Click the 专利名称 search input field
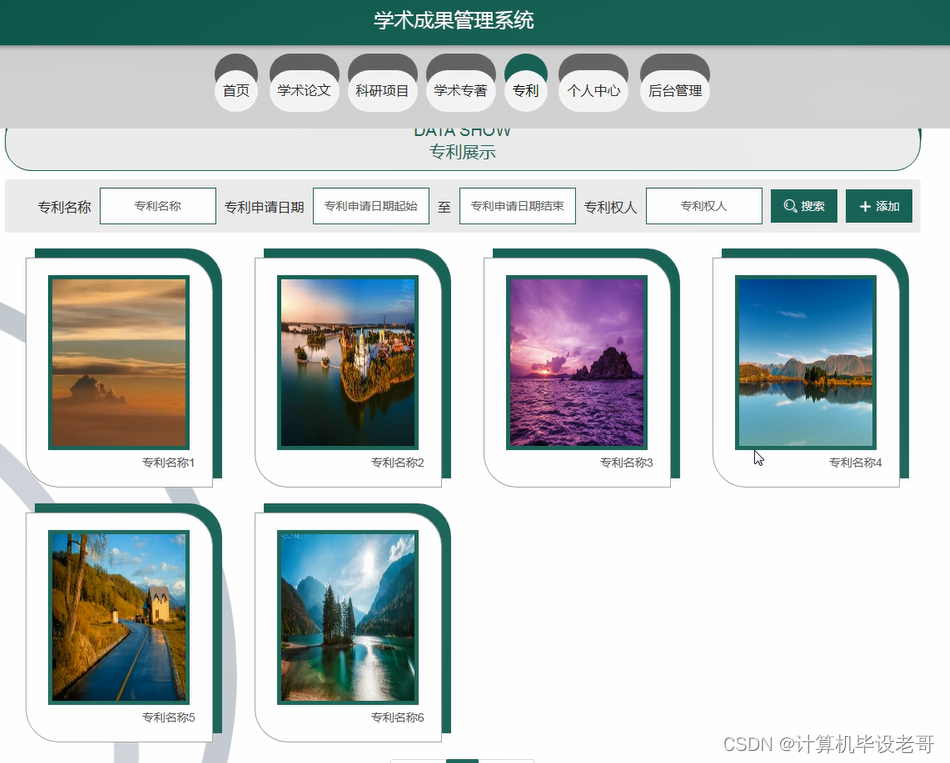 click(x=158, y=206)
